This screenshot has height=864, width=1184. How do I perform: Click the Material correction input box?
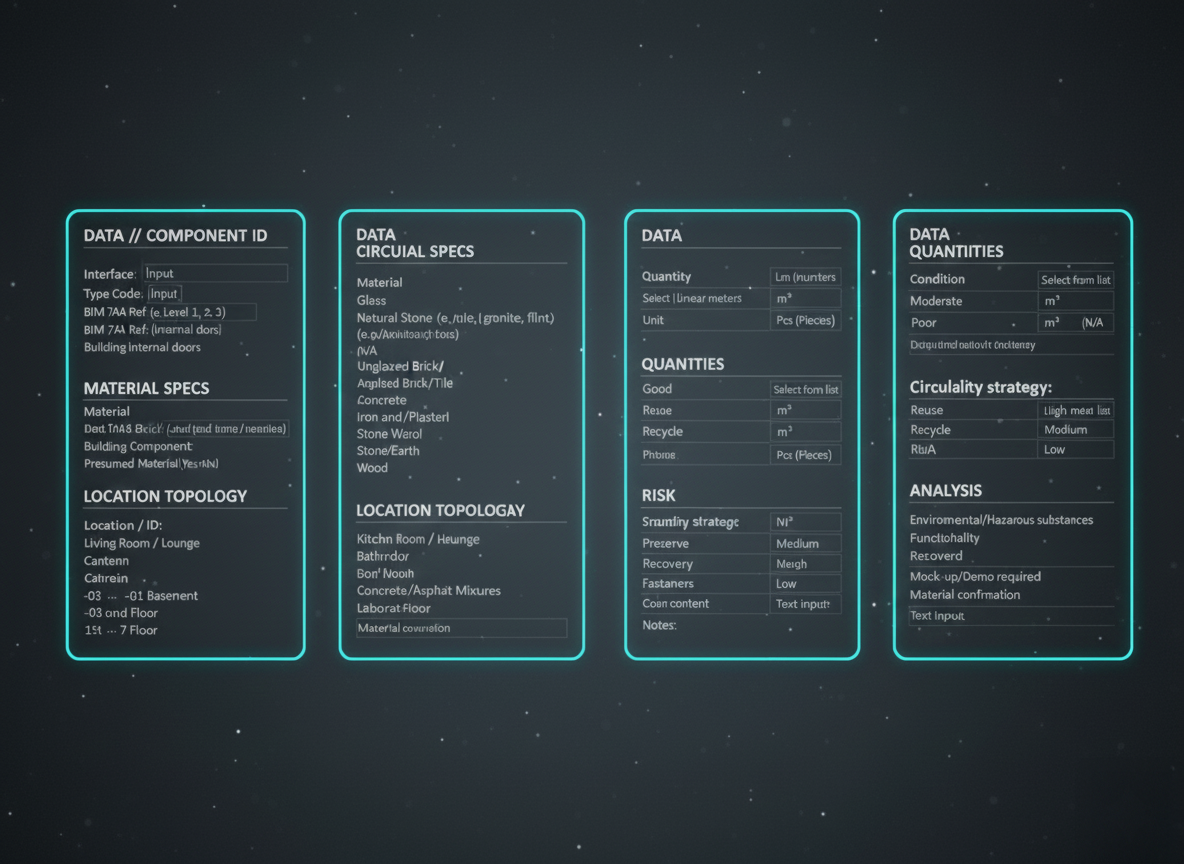tap(461, 628)
